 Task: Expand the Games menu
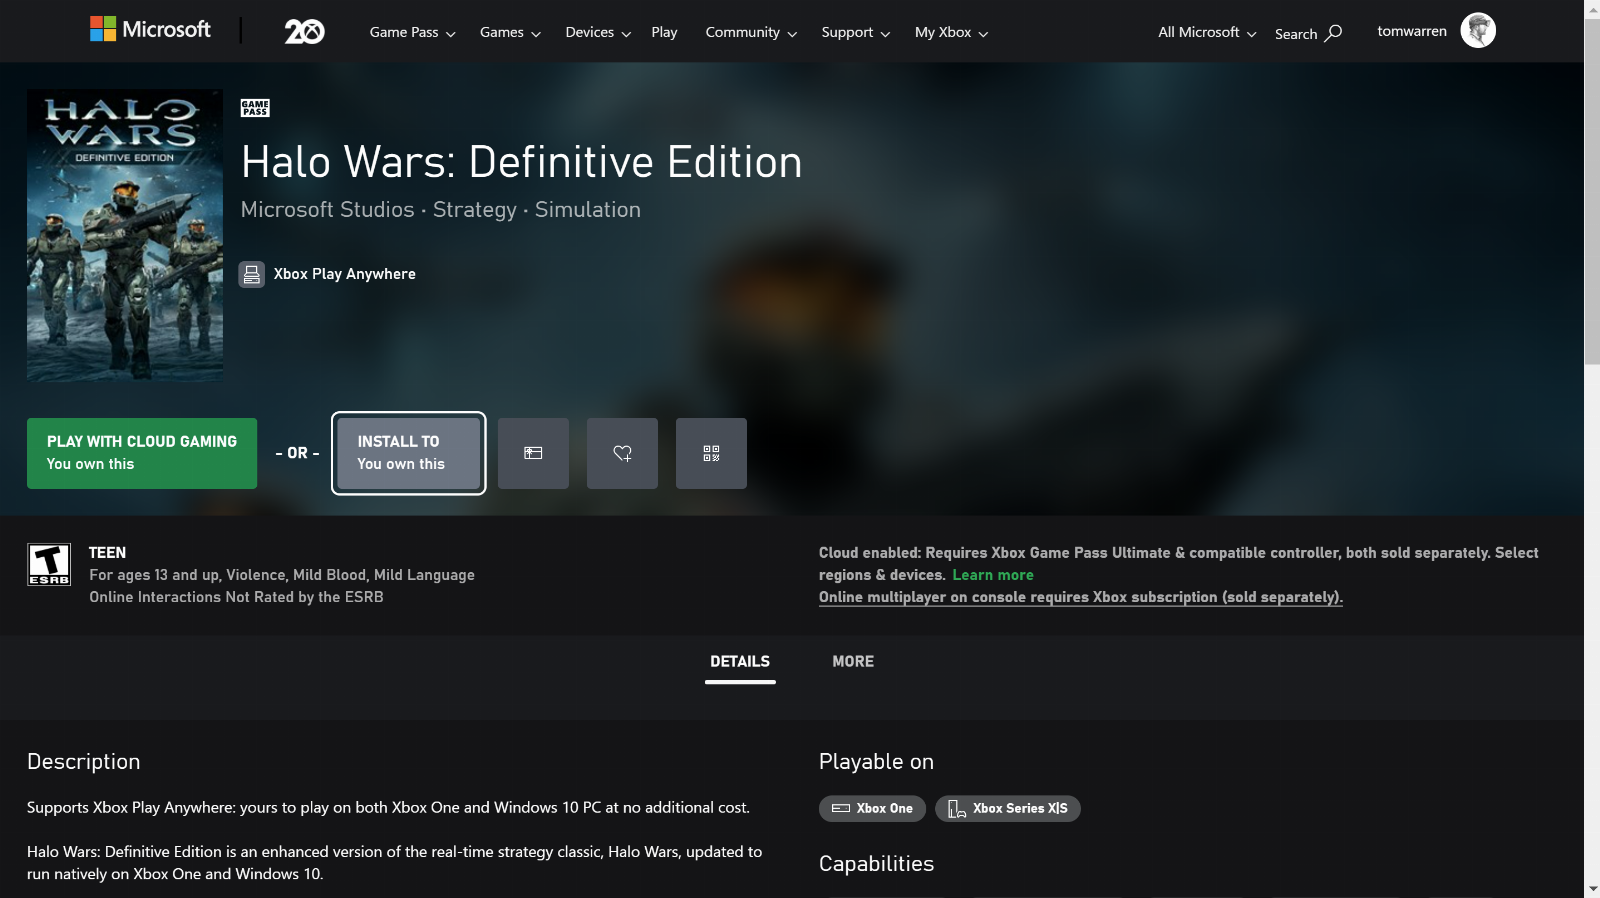510,33
